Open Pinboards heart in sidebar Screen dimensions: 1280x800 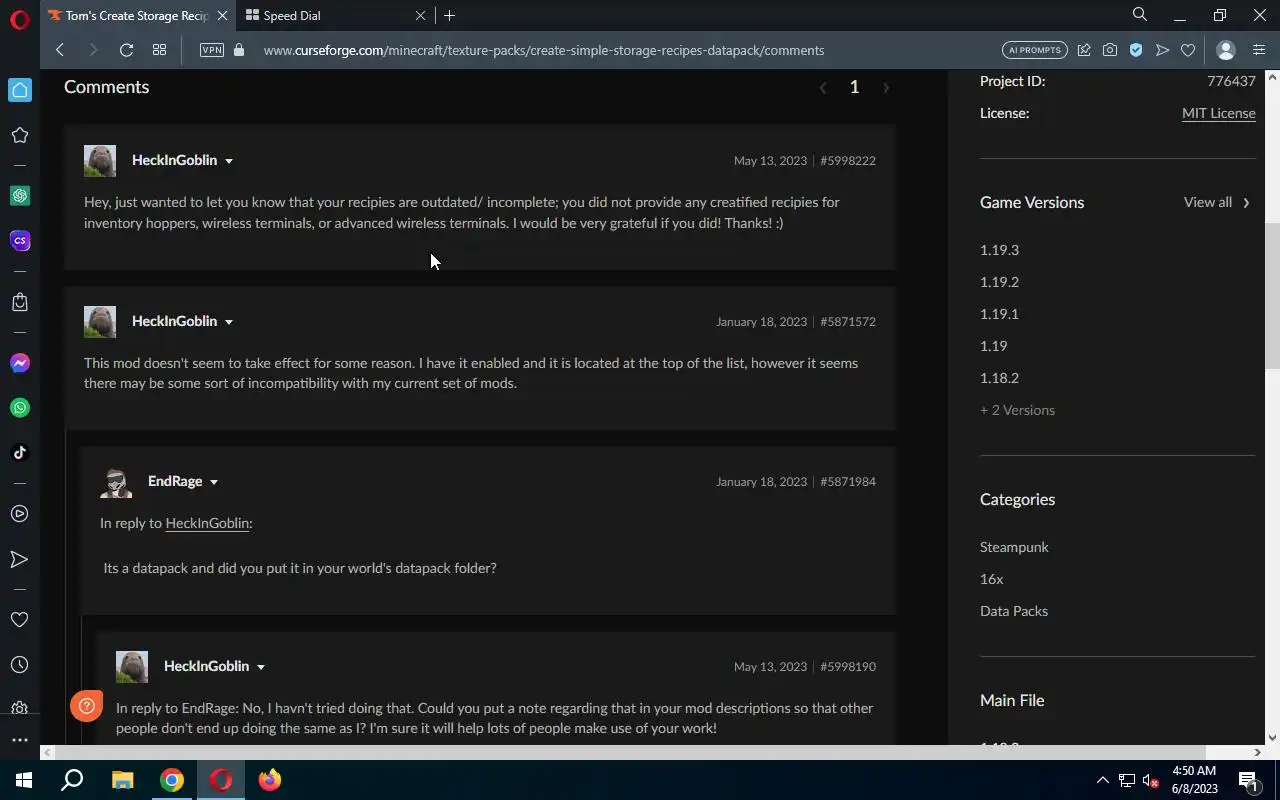tap(19, 620)
